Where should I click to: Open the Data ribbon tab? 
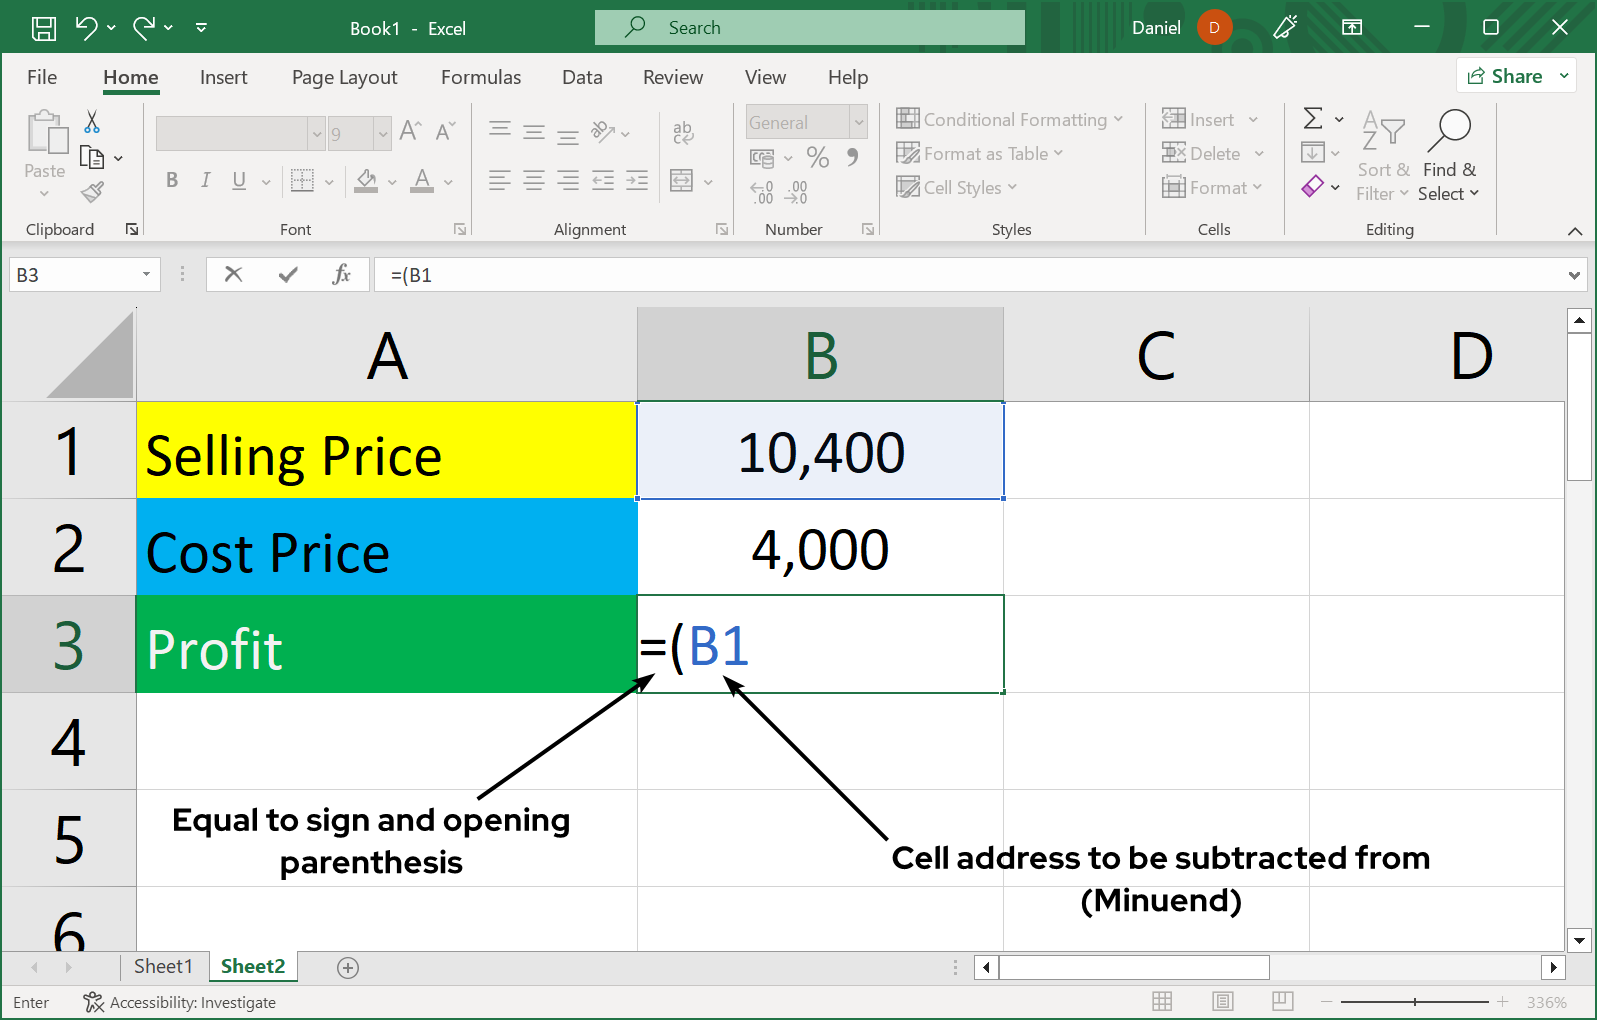tap(582, 77)
